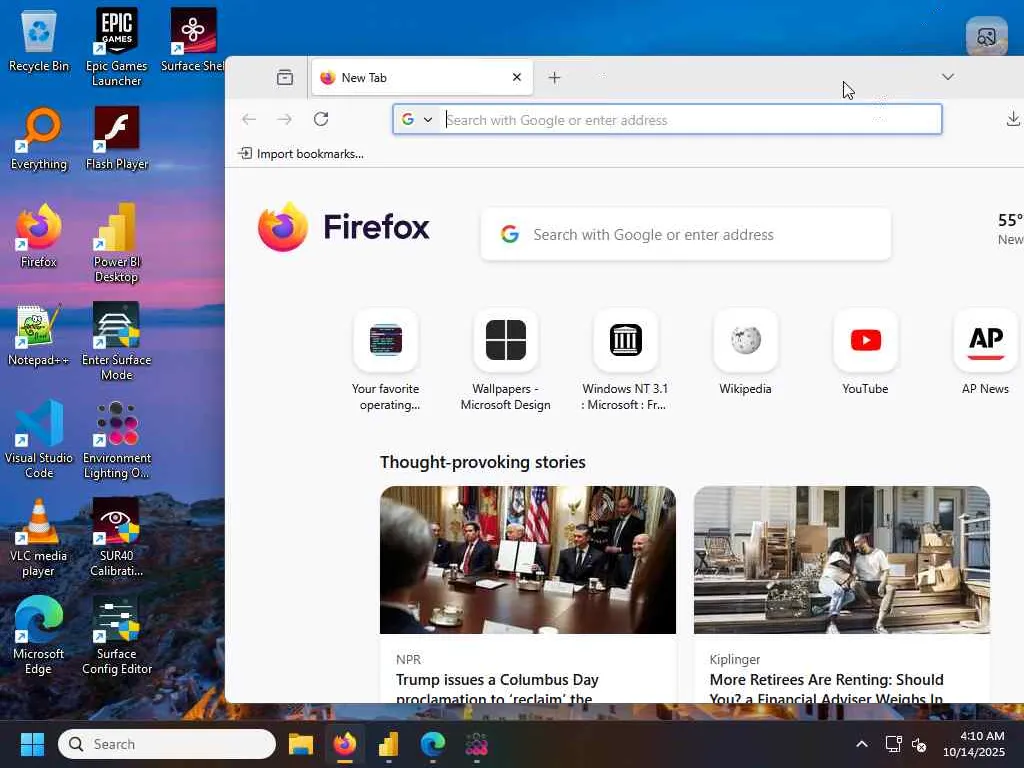Viewport: 1024px width, 768px height.
Task: Select Environment Lighting desktop shortcut
Action: 116,439
